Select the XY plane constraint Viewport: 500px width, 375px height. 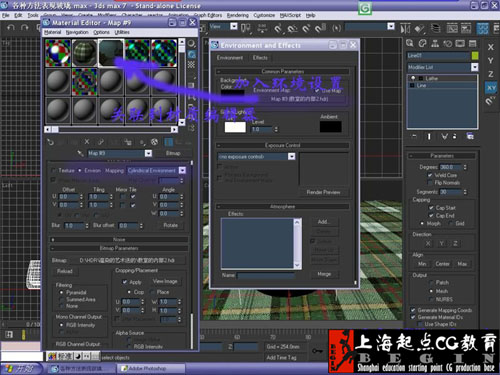(x=491, y=88)
